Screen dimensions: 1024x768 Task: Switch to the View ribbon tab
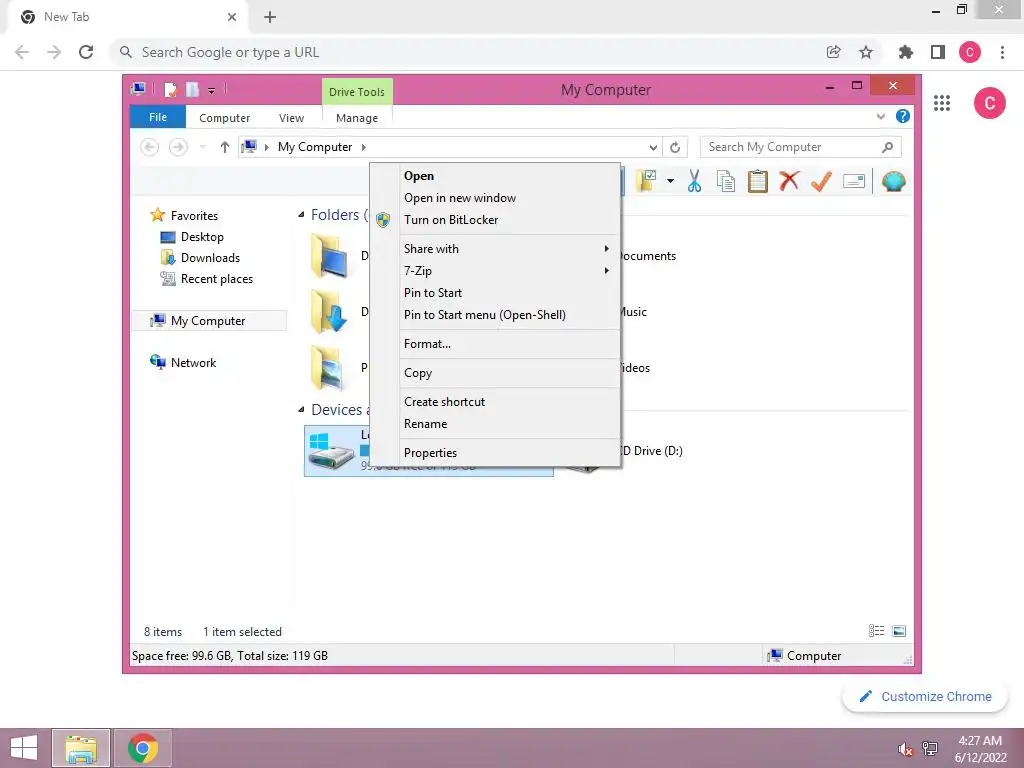point(291,118)
